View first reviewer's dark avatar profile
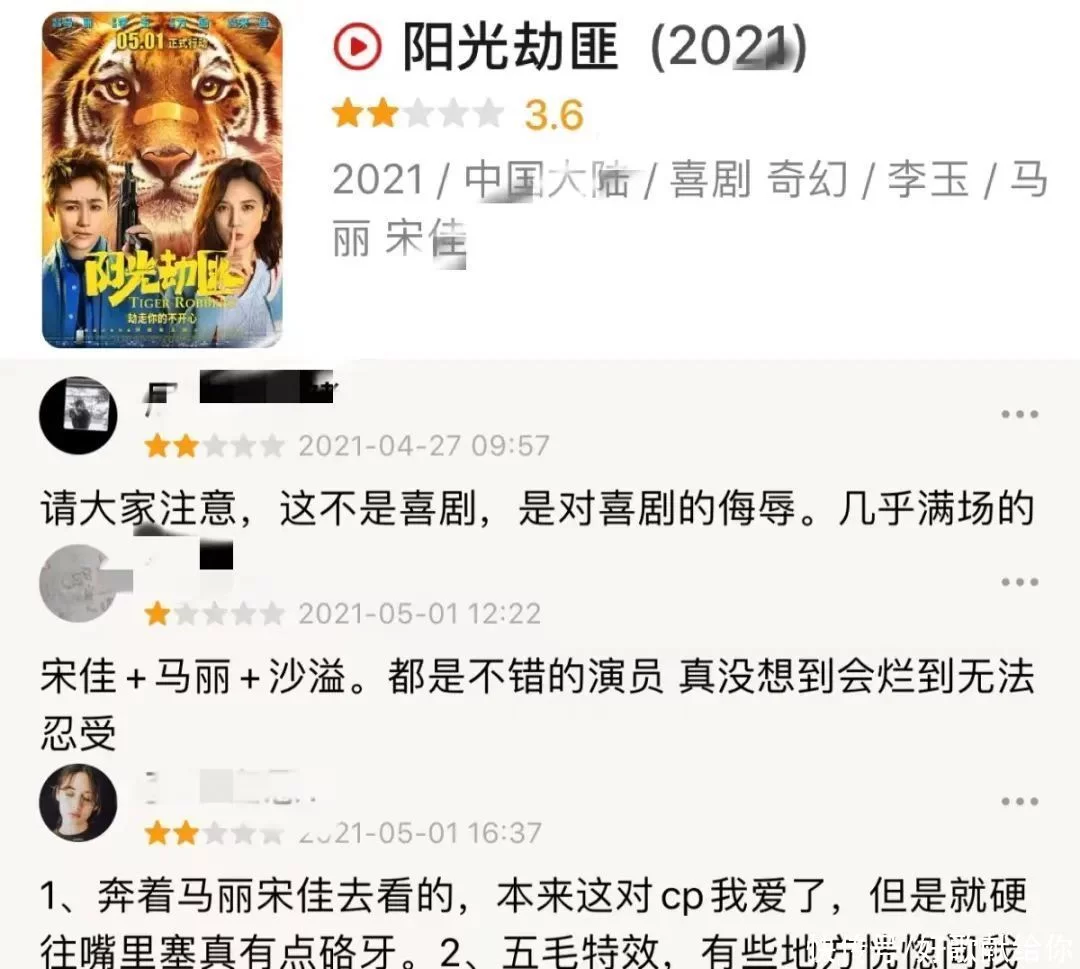 point(79,415)
